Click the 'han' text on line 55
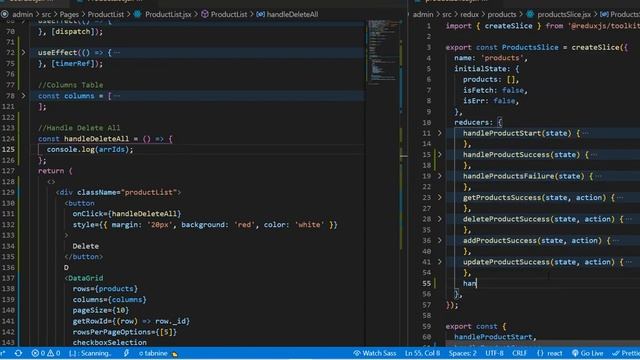640x360 pixels. 469,283
